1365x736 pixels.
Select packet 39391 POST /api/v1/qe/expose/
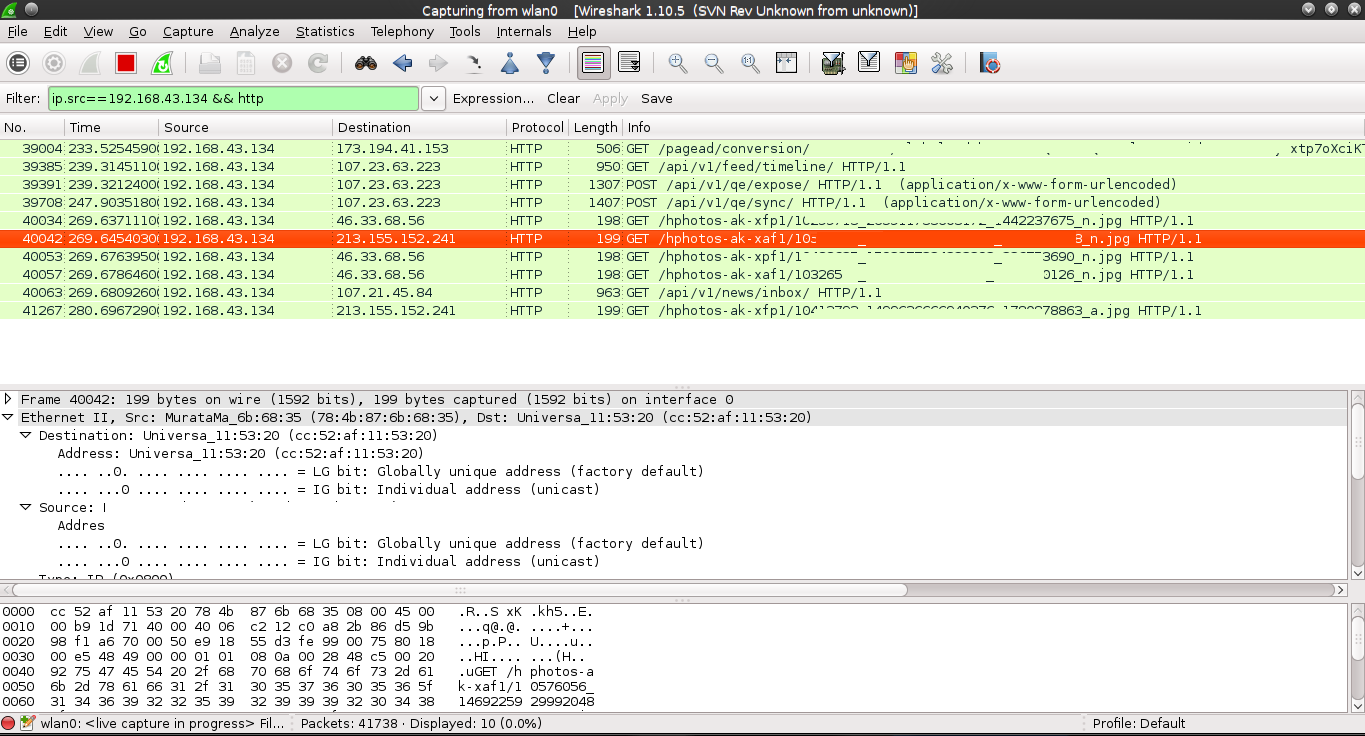point(682,184)
